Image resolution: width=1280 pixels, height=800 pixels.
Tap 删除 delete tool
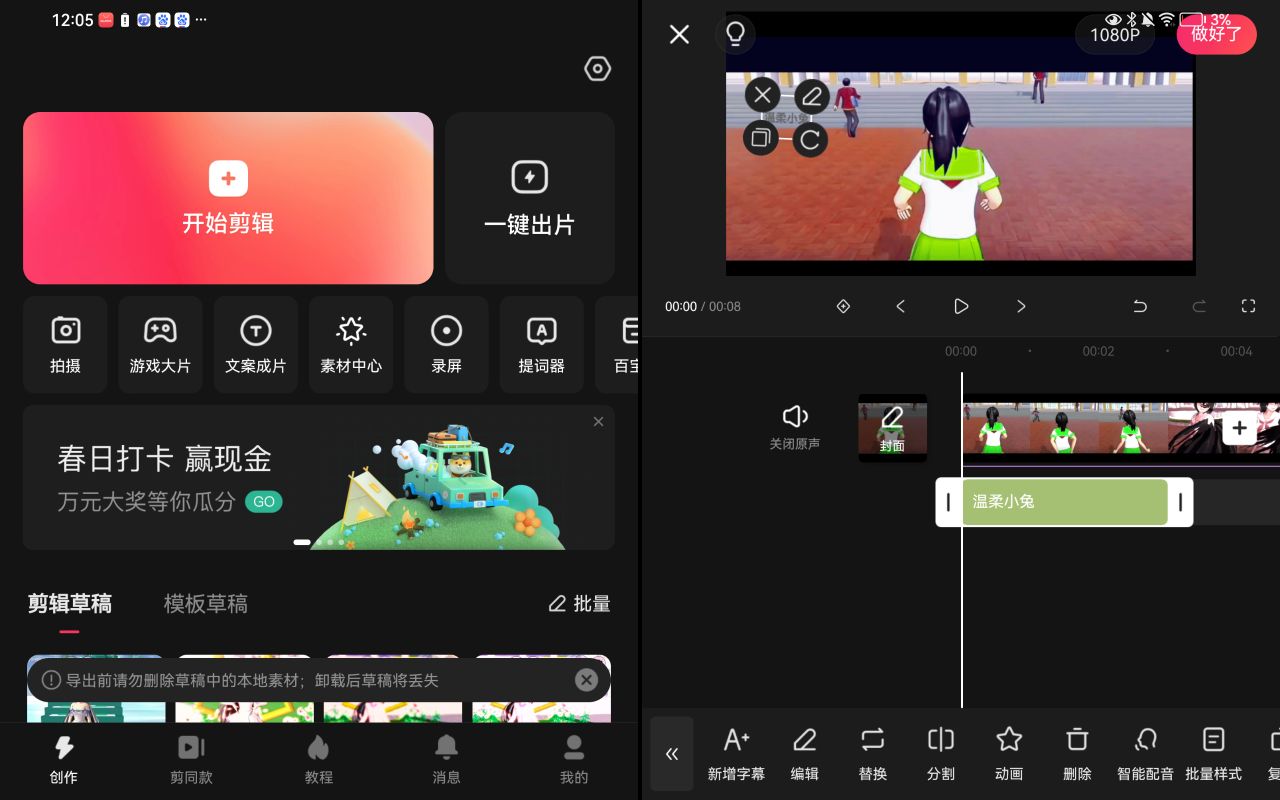1077,753
